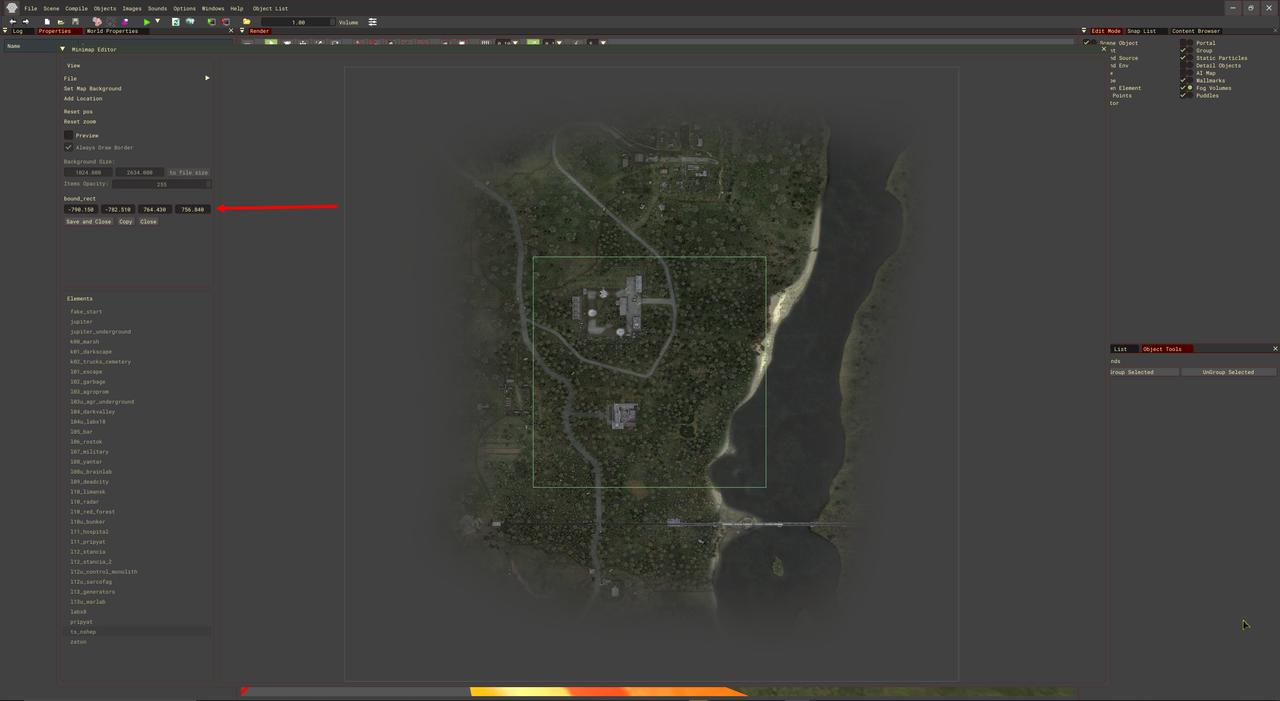Click Save and Close button

point(89,221)
